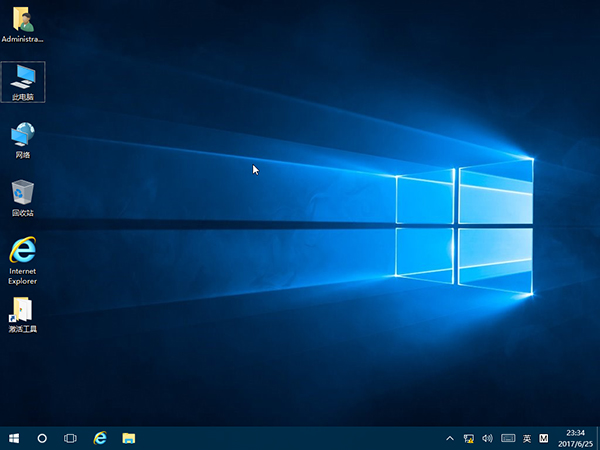Open File Explorer from the taskbar
This screenshot has height=450, width=600.
[129, 438]
